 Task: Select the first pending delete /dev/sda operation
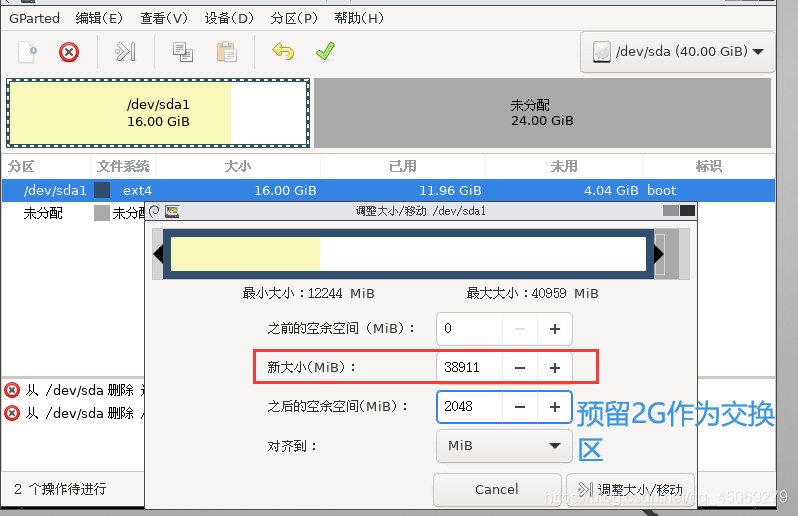74,390
